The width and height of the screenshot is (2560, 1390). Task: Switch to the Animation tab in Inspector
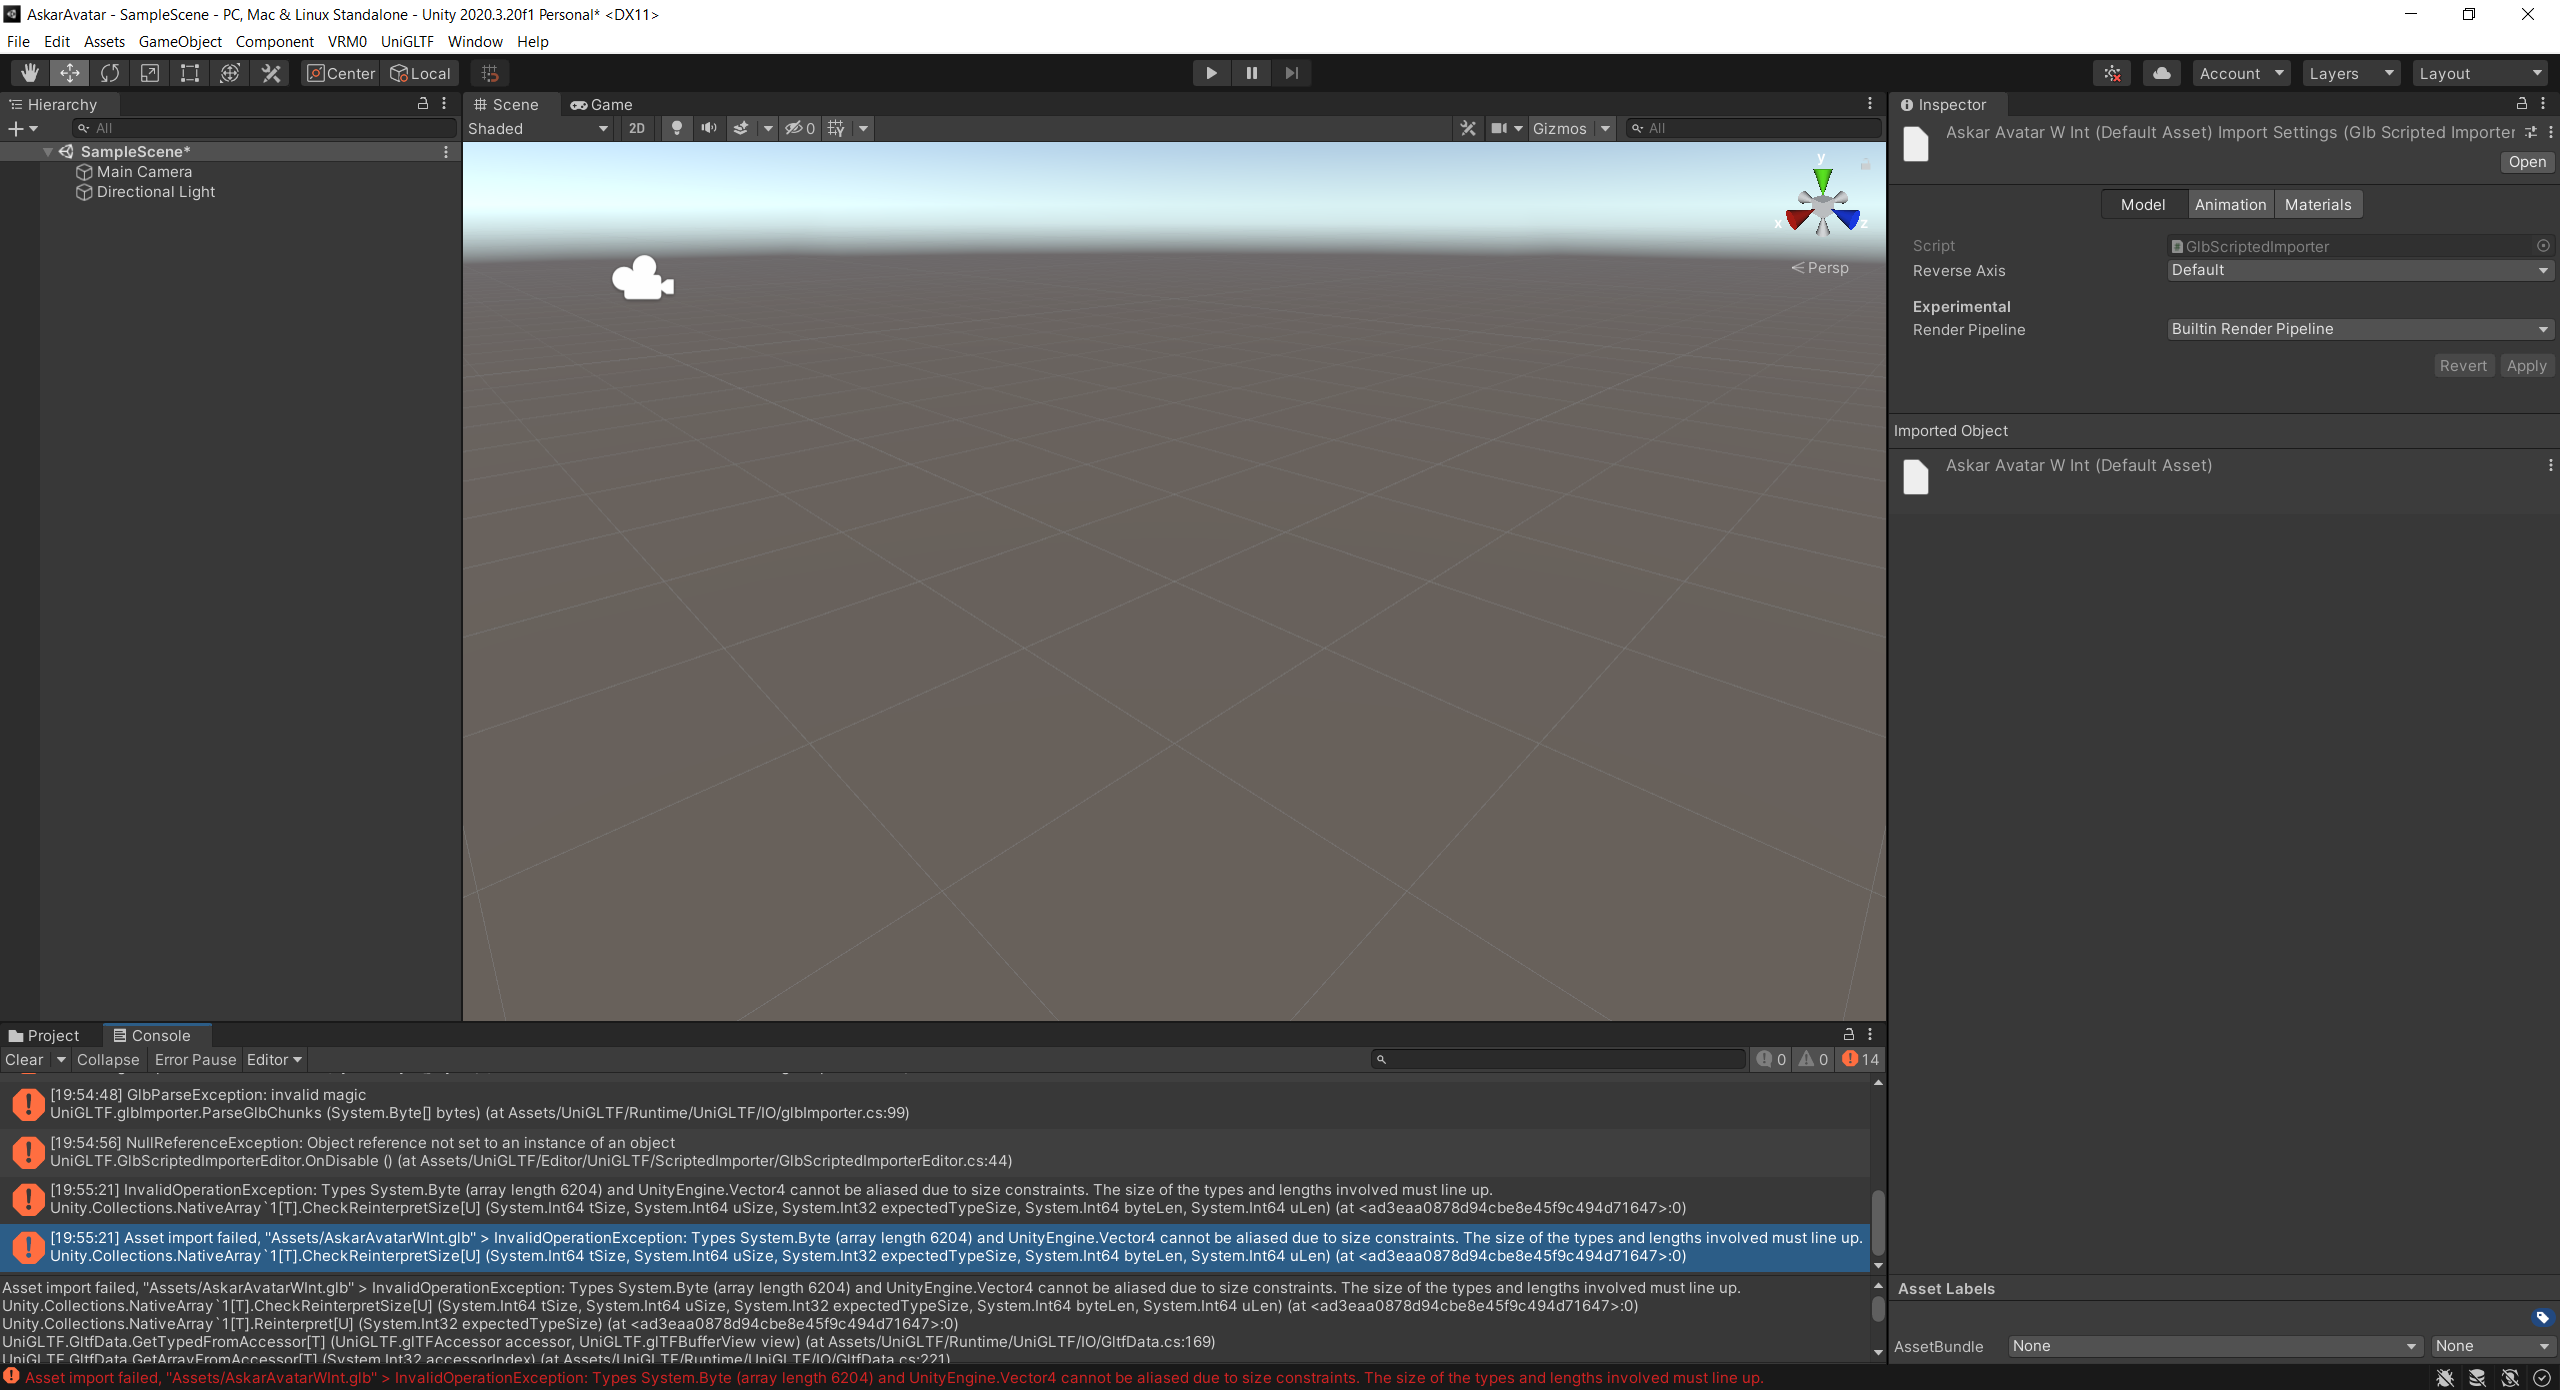(x=2230, y=203)
